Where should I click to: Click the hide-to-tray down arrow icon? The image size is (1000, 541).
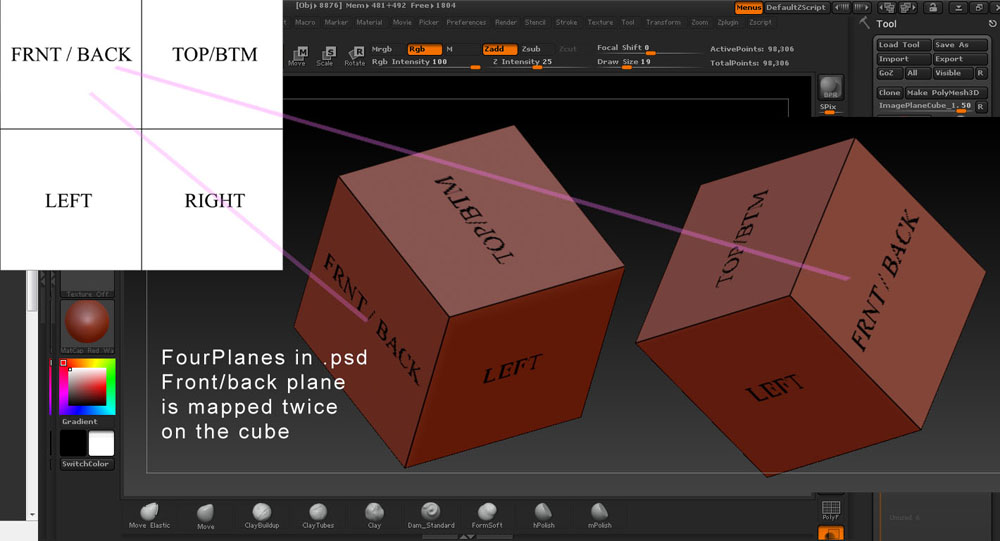pyautogui.click(x=959, y=8)
